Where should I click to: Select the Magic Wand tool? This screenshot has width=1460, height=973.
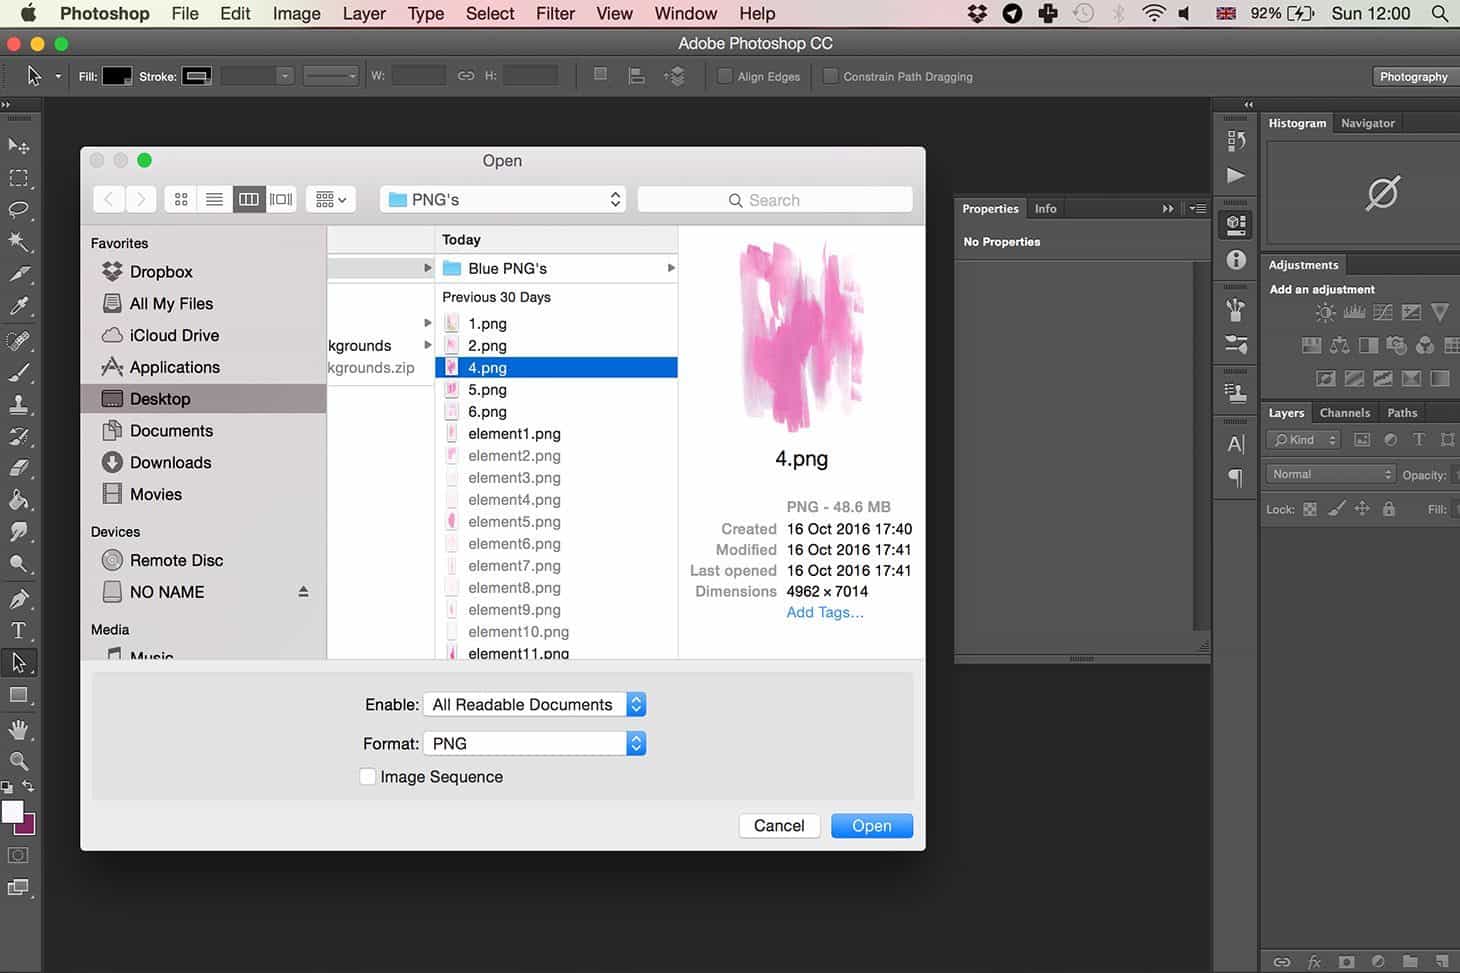click(x=19, y=242)
